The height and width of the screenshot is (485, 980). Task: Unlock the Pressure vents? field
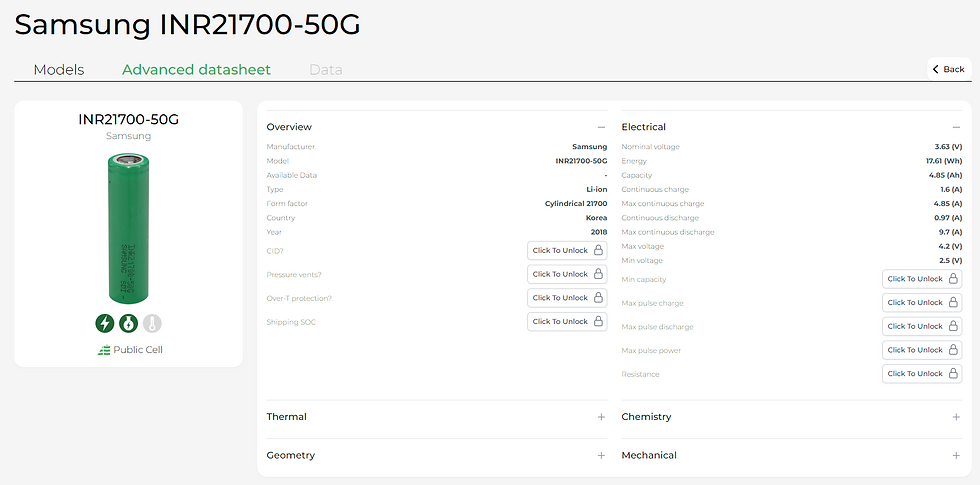point(567,274)
